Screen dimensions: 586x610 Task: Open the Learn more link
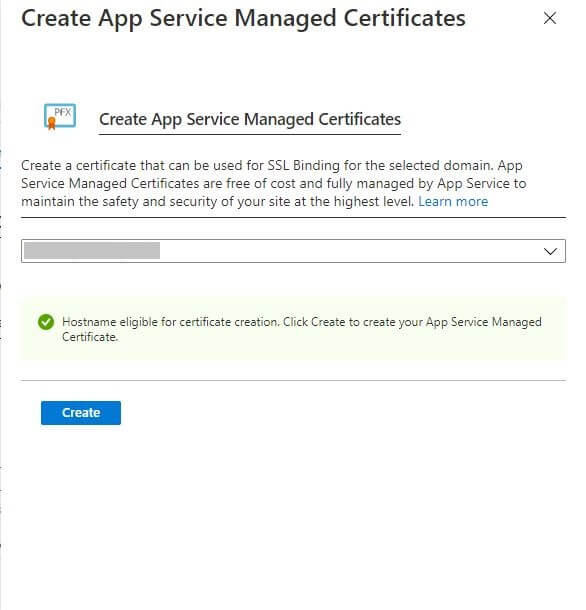tap(453, 202)
